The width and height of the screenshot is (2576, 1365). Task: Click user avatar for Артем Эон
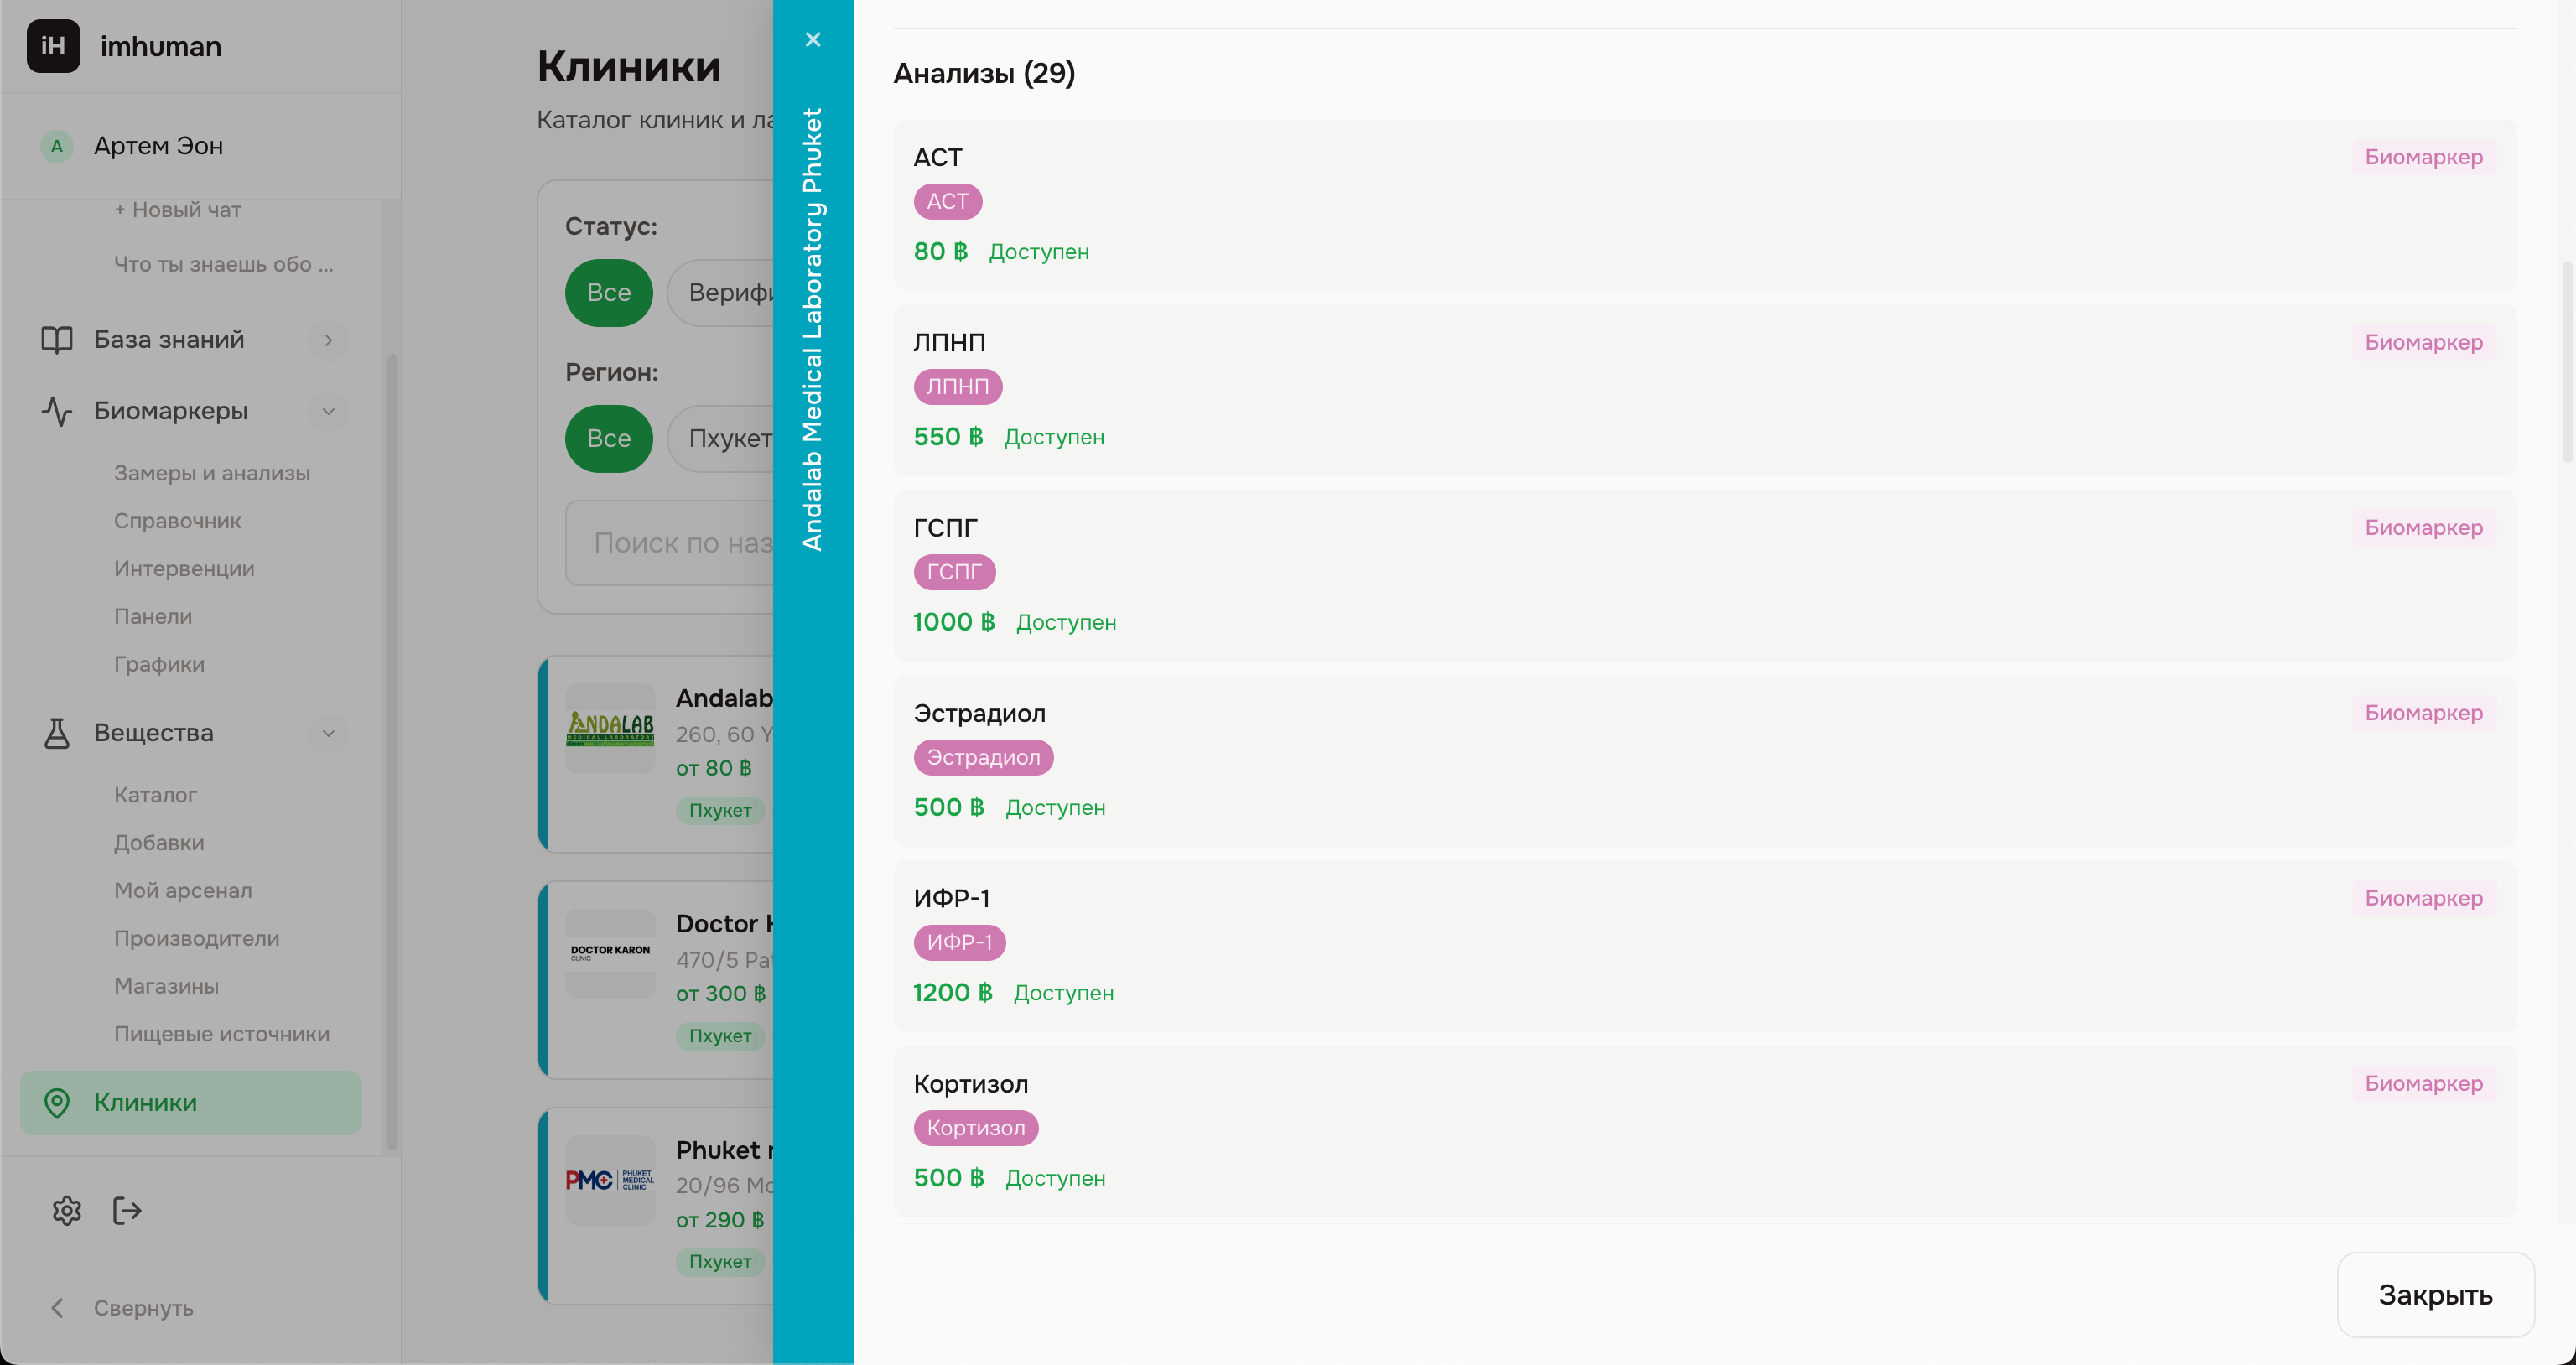pyautogui.click(x=57, y=146)
